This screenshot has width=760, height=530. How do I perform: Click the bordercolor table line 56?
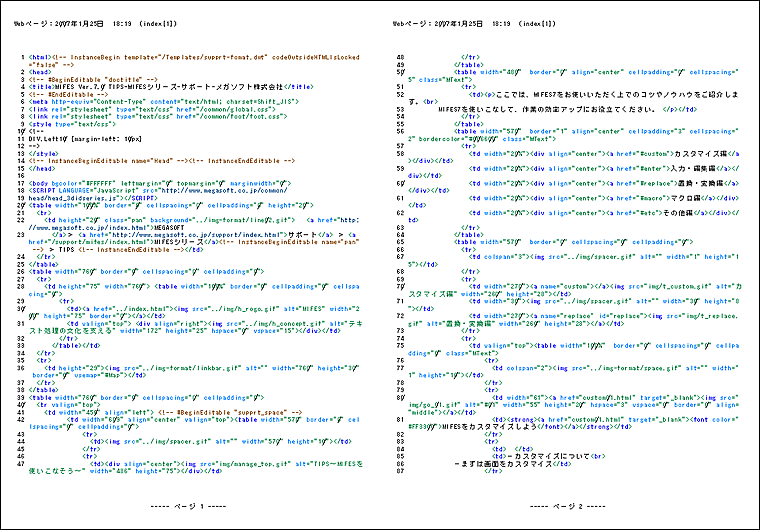(580, 131)
